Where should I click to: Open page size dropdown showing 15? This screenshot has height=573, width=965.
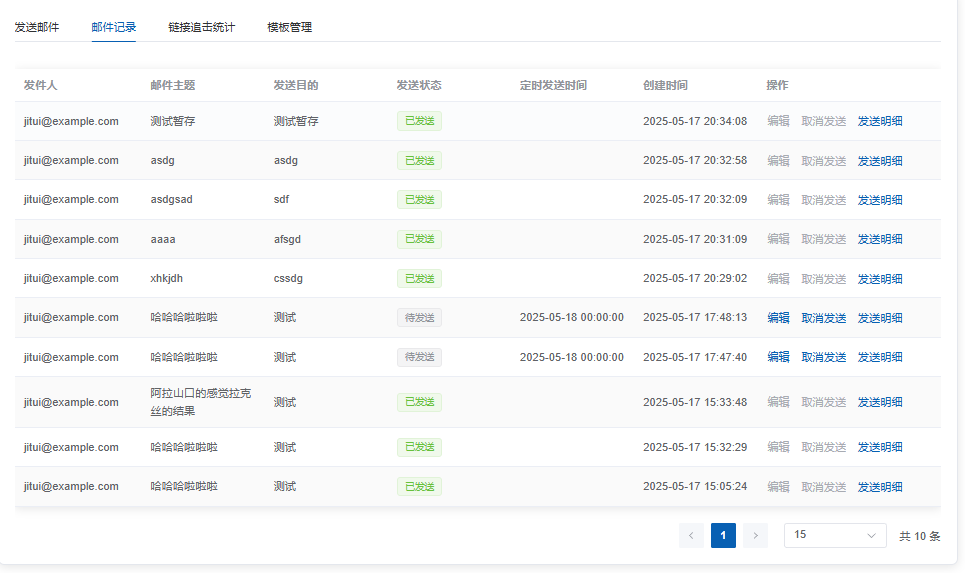(835, 536)
